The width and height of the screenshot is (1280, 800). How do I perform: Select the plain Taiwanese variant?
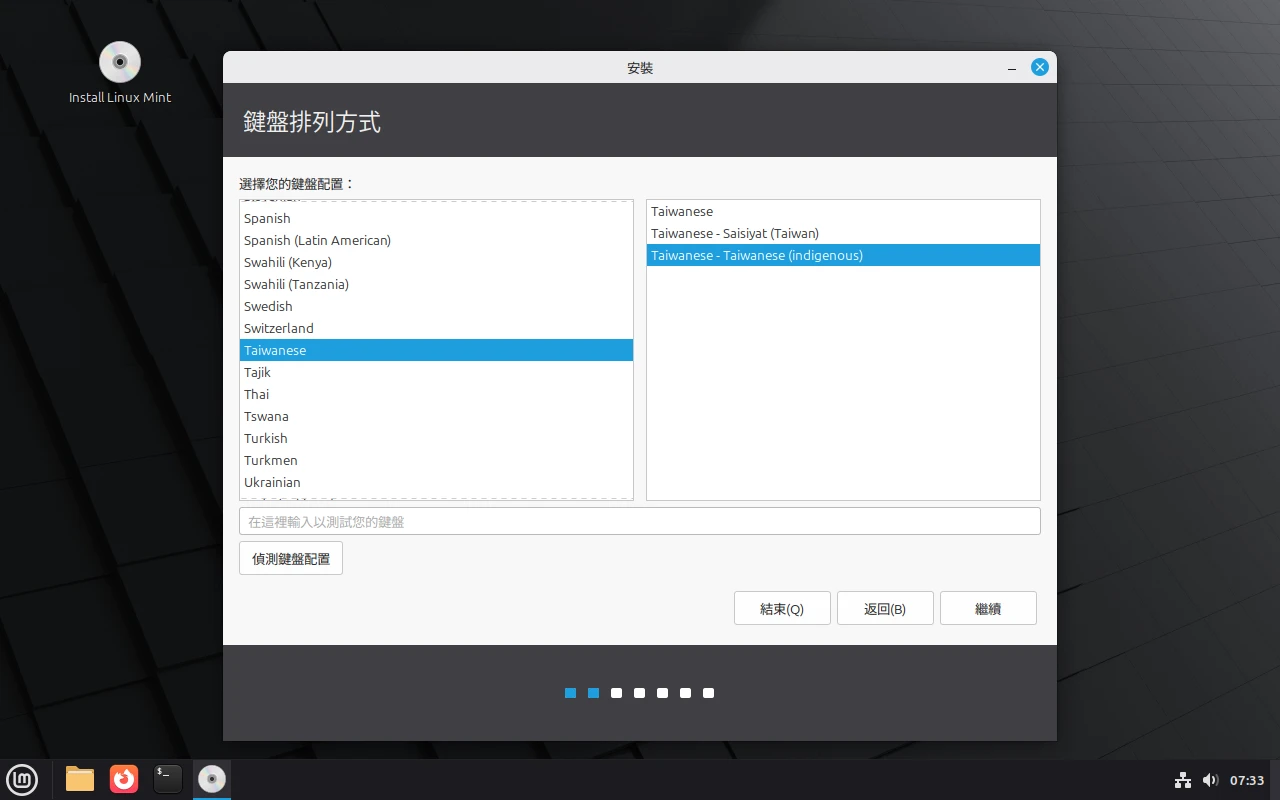(682, 211)
